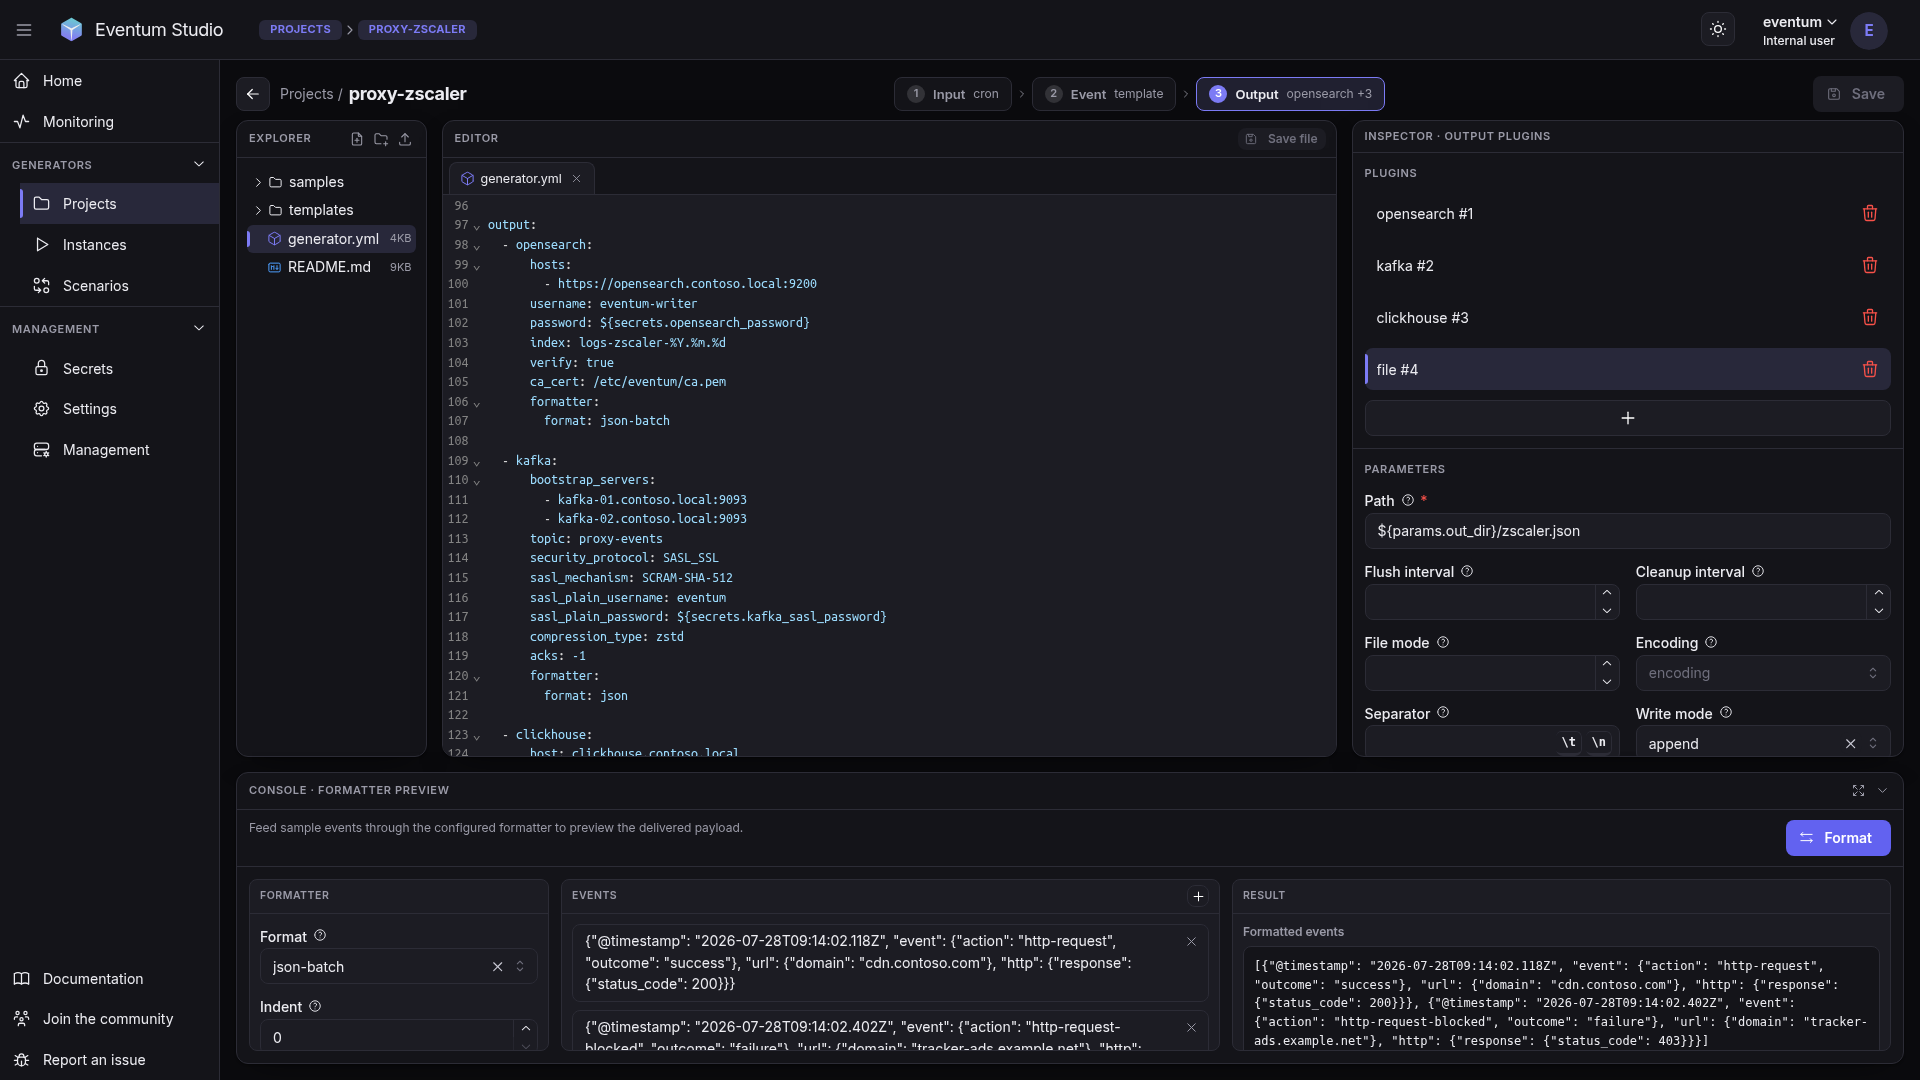
Task: Open README.md in Explorer
Action: [x=331, y=267]
